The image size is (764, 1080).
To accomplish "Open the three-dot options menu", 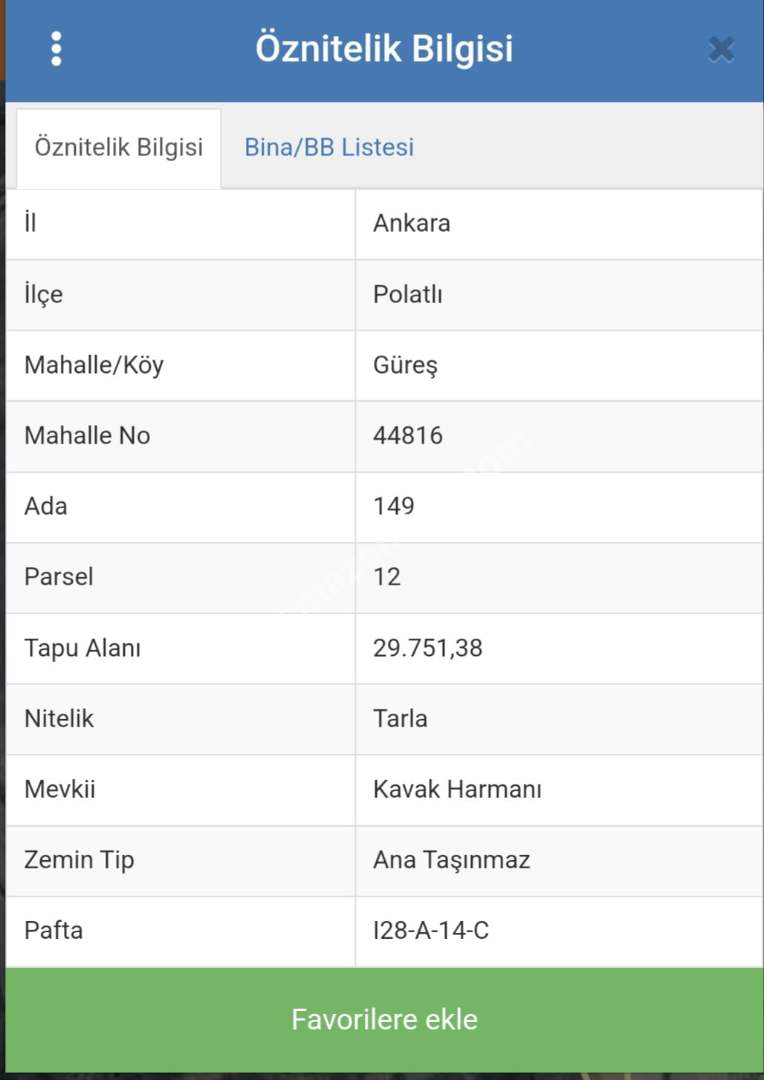I will [56, 49].
